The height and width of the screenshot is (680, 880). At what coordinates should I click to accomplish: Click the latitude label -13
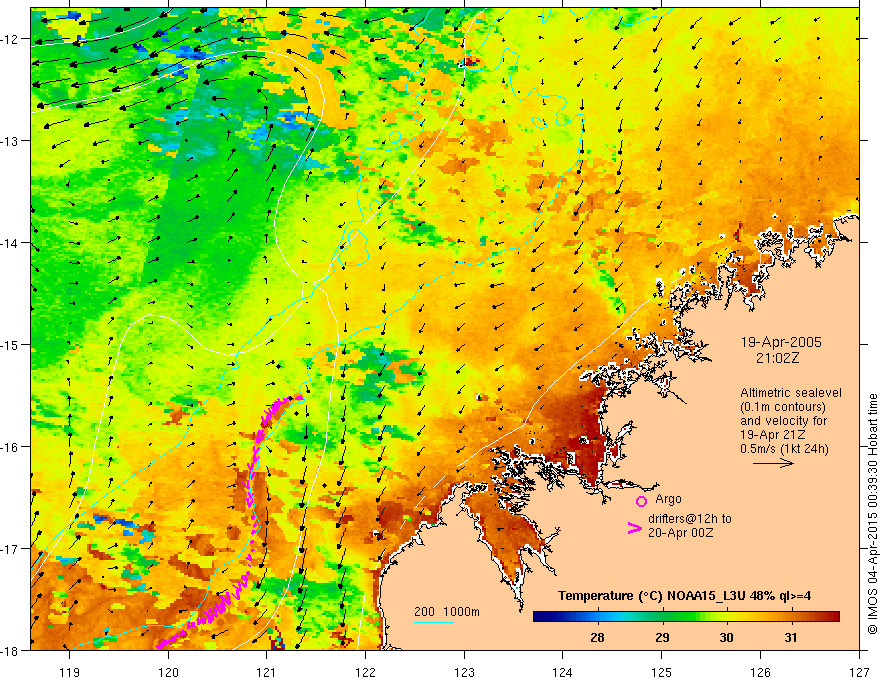click(x=11, y=141)
